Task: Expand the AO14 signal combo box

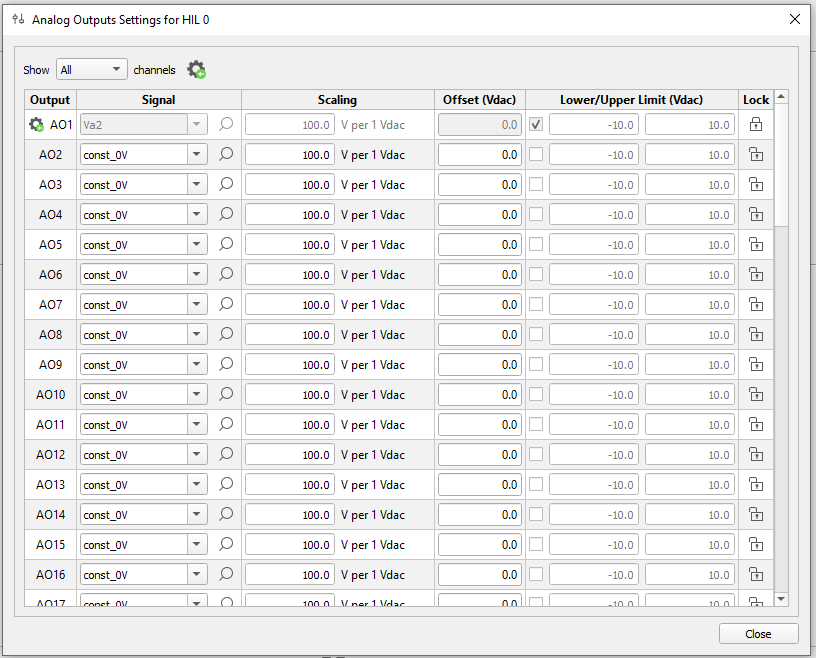Action: [x=197, y=515]
